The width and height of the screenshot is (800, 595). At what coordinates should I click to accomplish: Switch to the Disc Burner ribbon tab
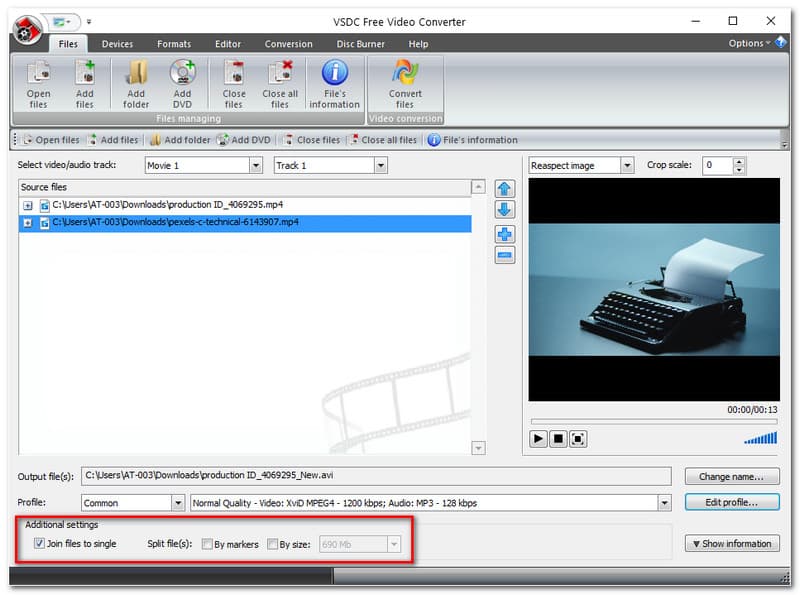coord(361,44)
